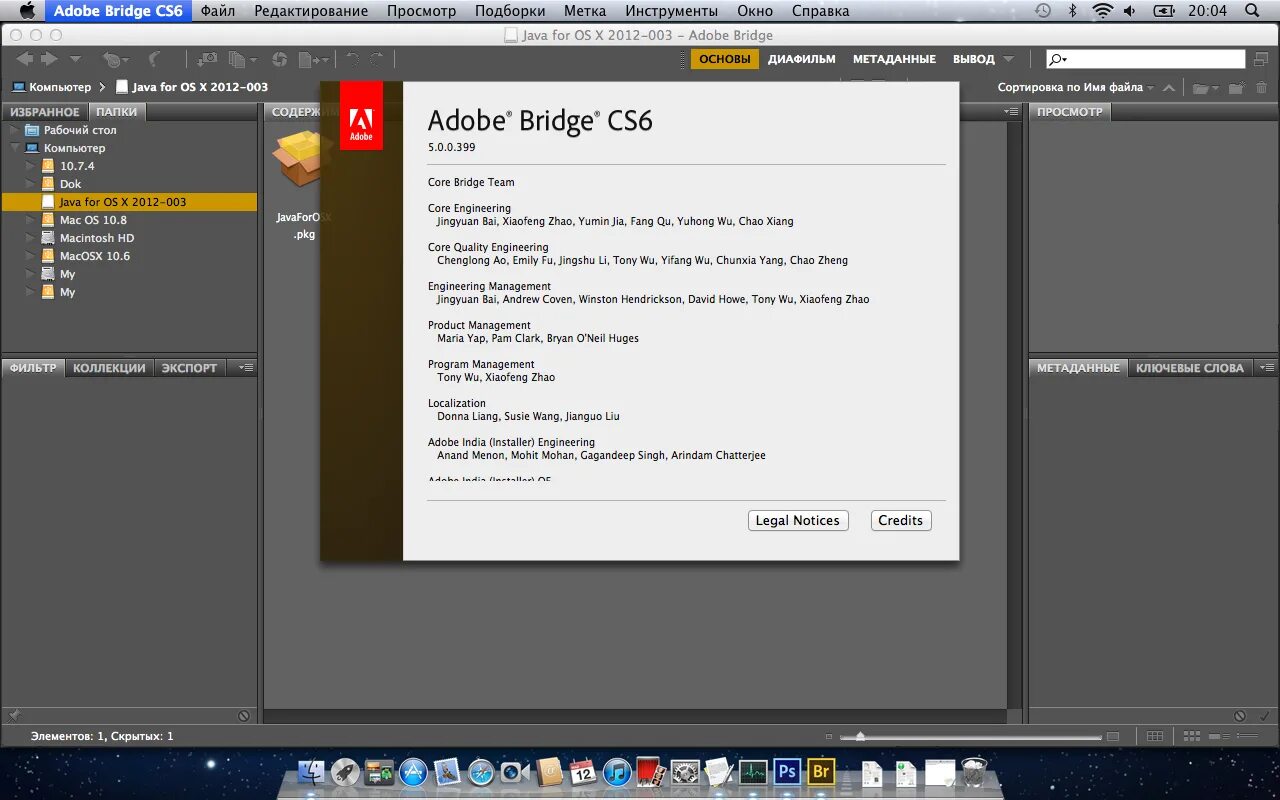Image resolution: width=1280 pixels, height=800 pixels.
Task: Open recent folder icon dropdown
Action: [1205, 88]
